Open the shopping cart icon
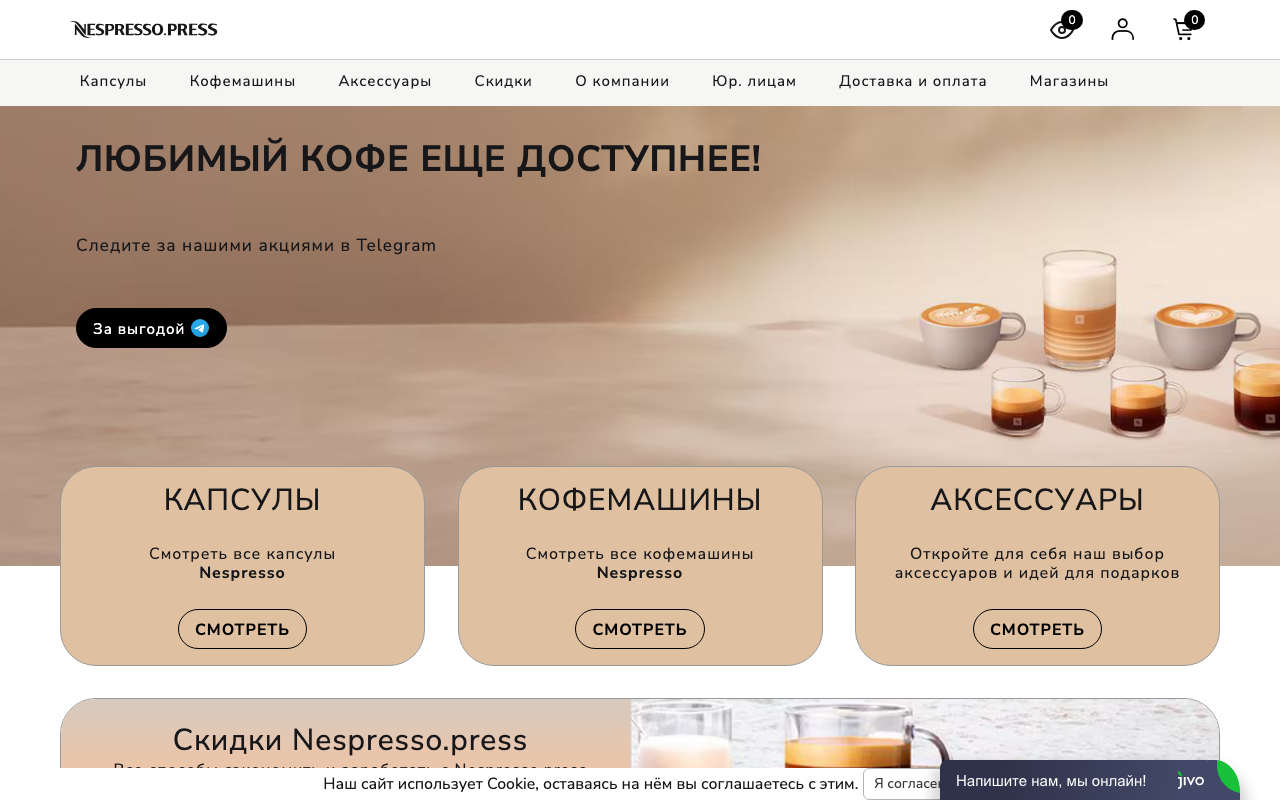The height and width of the screenshot is (800, 1280). tap(1183, 30)
